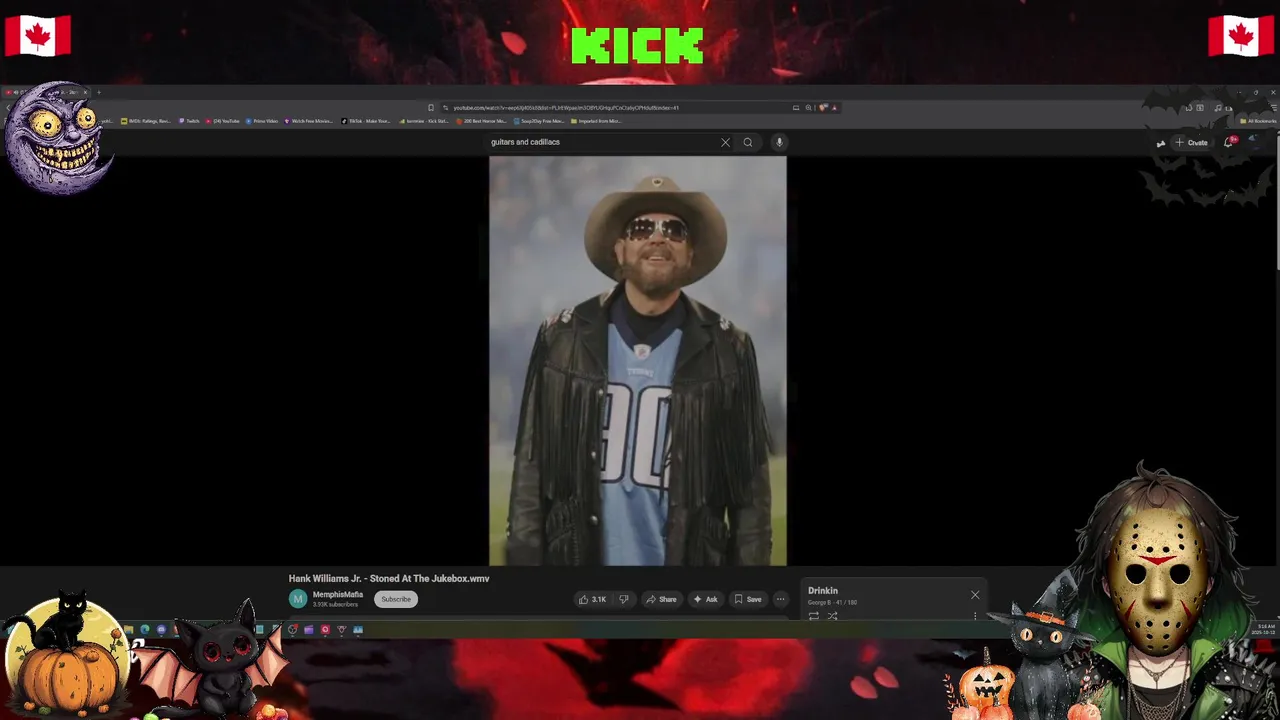Dislike the video with thumbs-down
This screenshot has width=1280, height=720.
(624, 599)
